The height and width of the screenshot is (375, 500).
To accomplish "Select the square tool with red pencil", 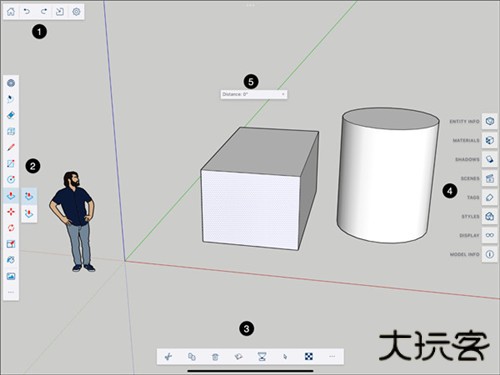I will point(11,244).
